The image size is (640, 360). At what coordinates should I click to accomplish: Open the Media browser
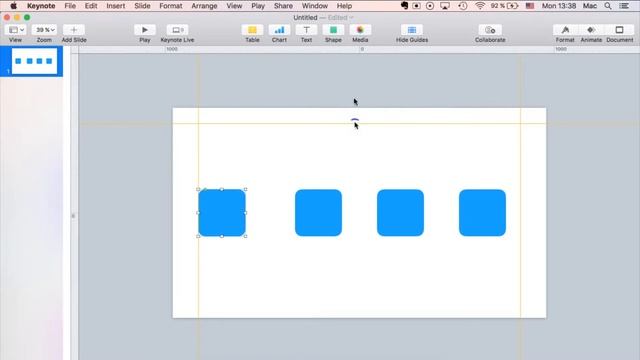click(x=360, y=30)
